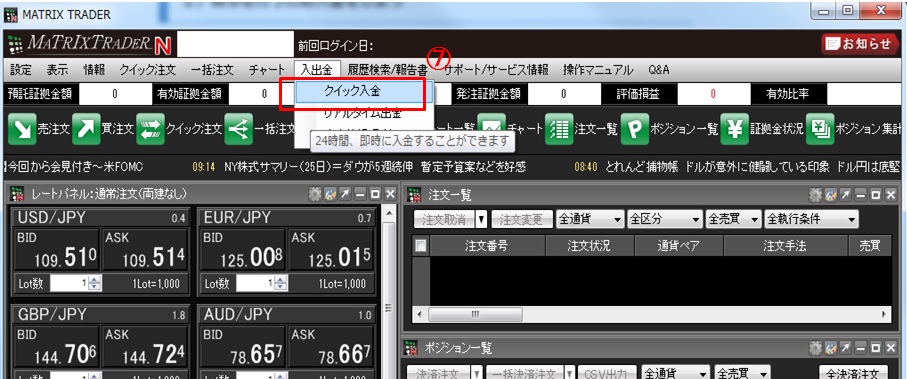Click AUD/JPY BID price 78.657
907x379 pixels.
(242, 348)
